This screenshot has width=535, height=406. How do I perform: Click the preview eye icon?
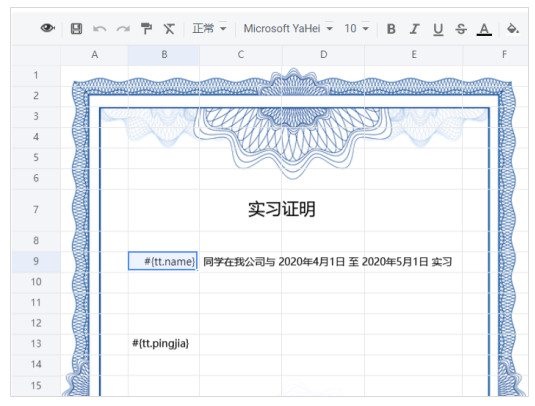click(48, 28)
